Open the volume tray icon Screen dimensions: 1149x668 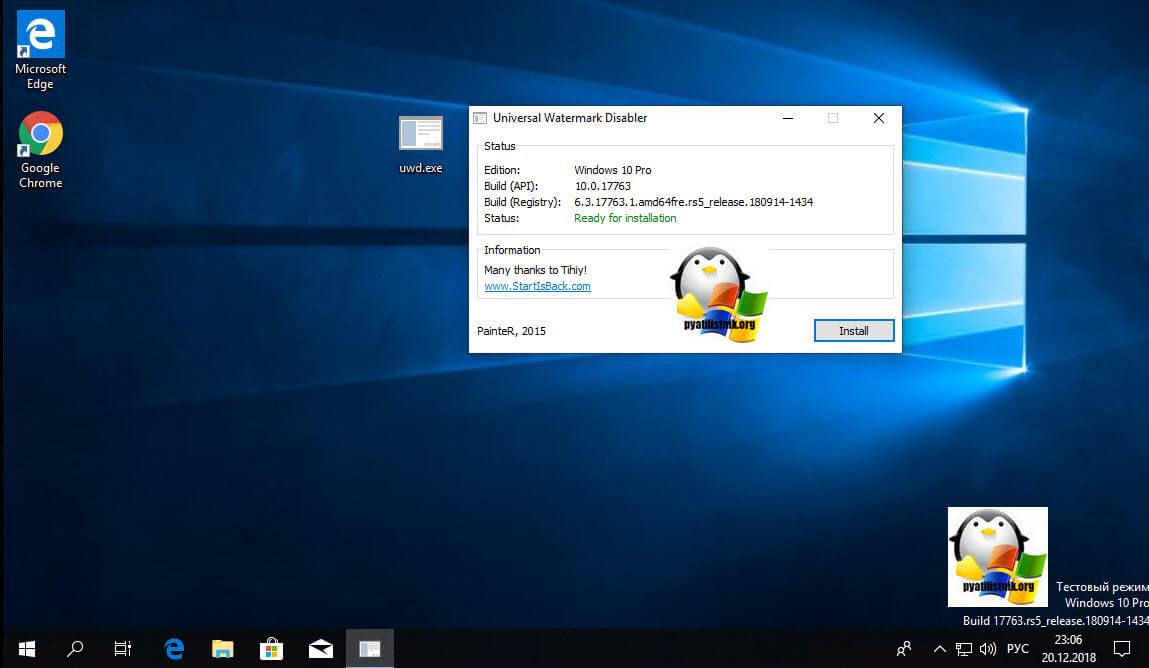click(x=988, y=649)
